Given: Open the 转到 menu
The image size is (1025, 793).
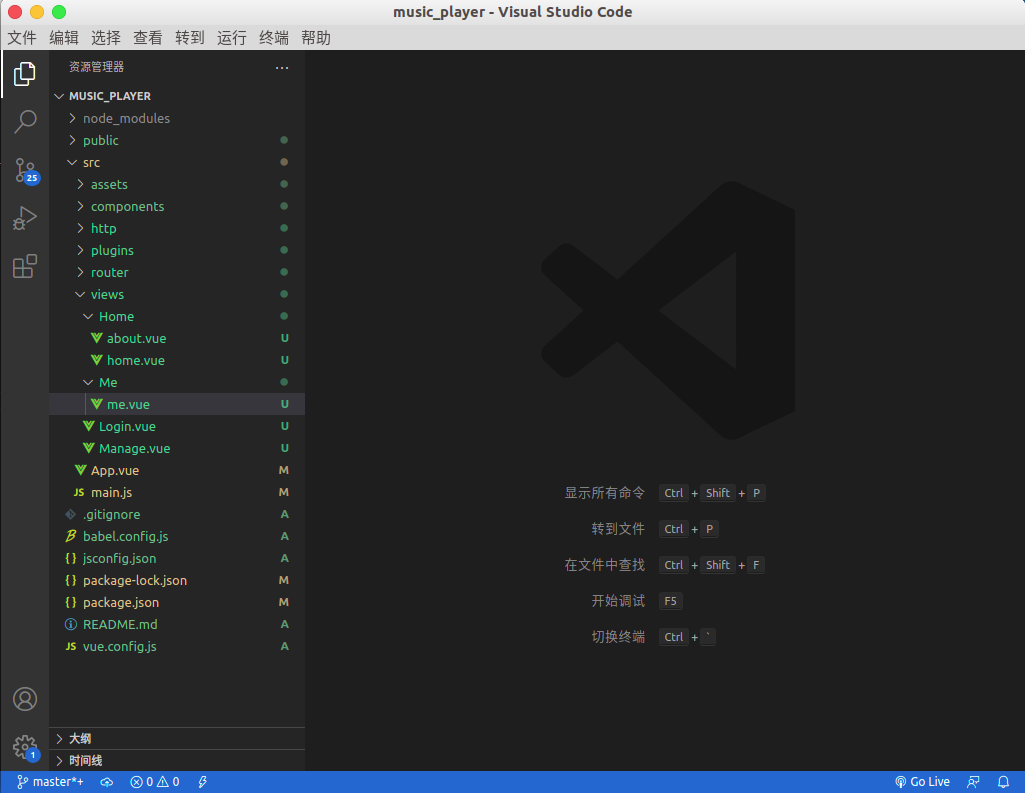Looking at the screenshot, I should click(x=190, y=38).
